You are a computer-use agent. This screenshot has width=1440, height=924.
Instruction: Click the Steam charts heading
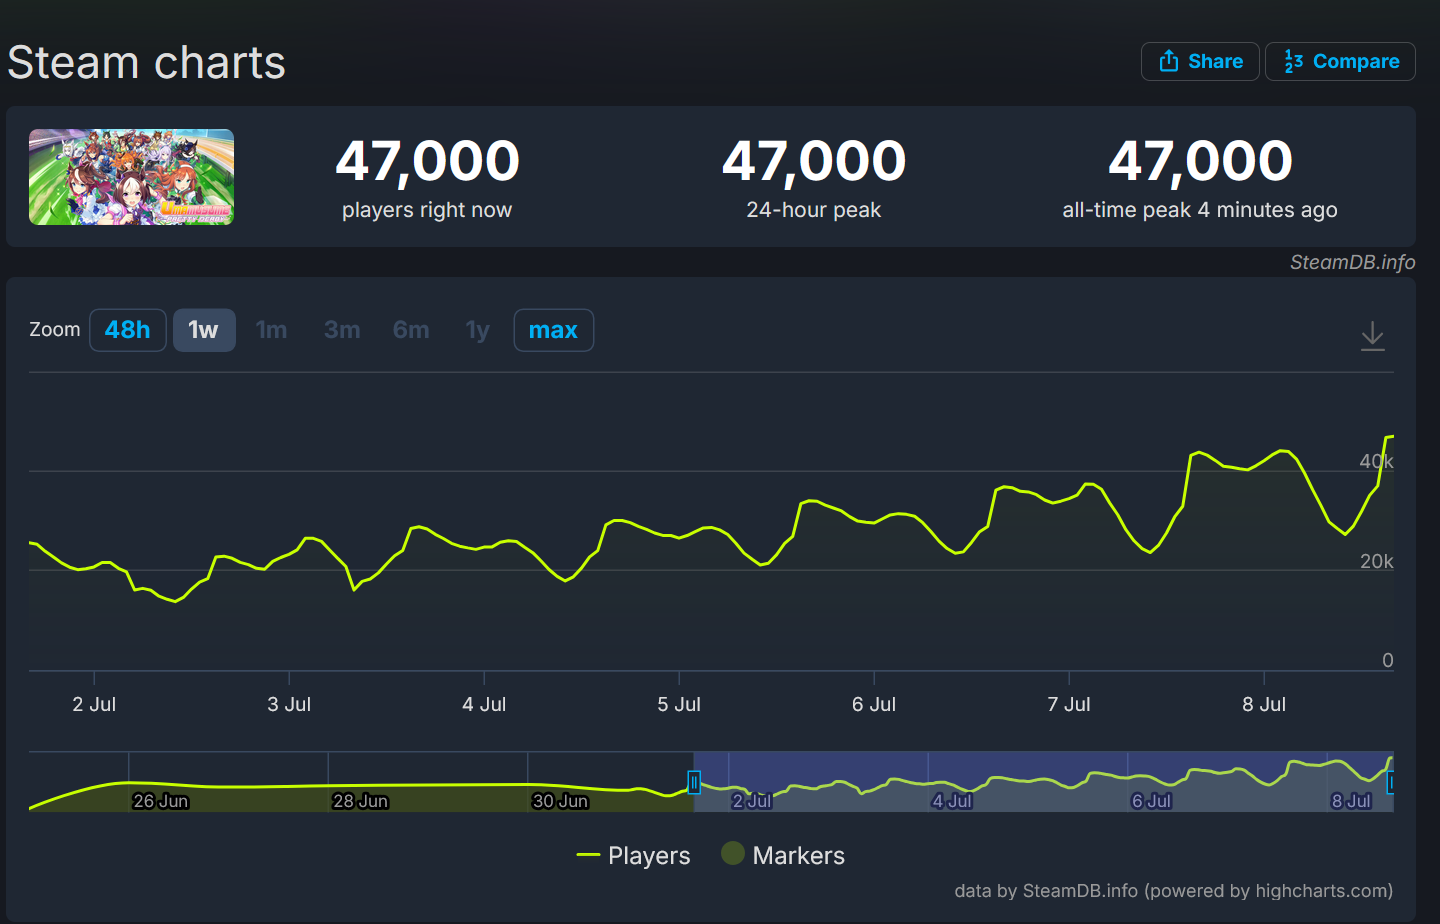point(147,62)
